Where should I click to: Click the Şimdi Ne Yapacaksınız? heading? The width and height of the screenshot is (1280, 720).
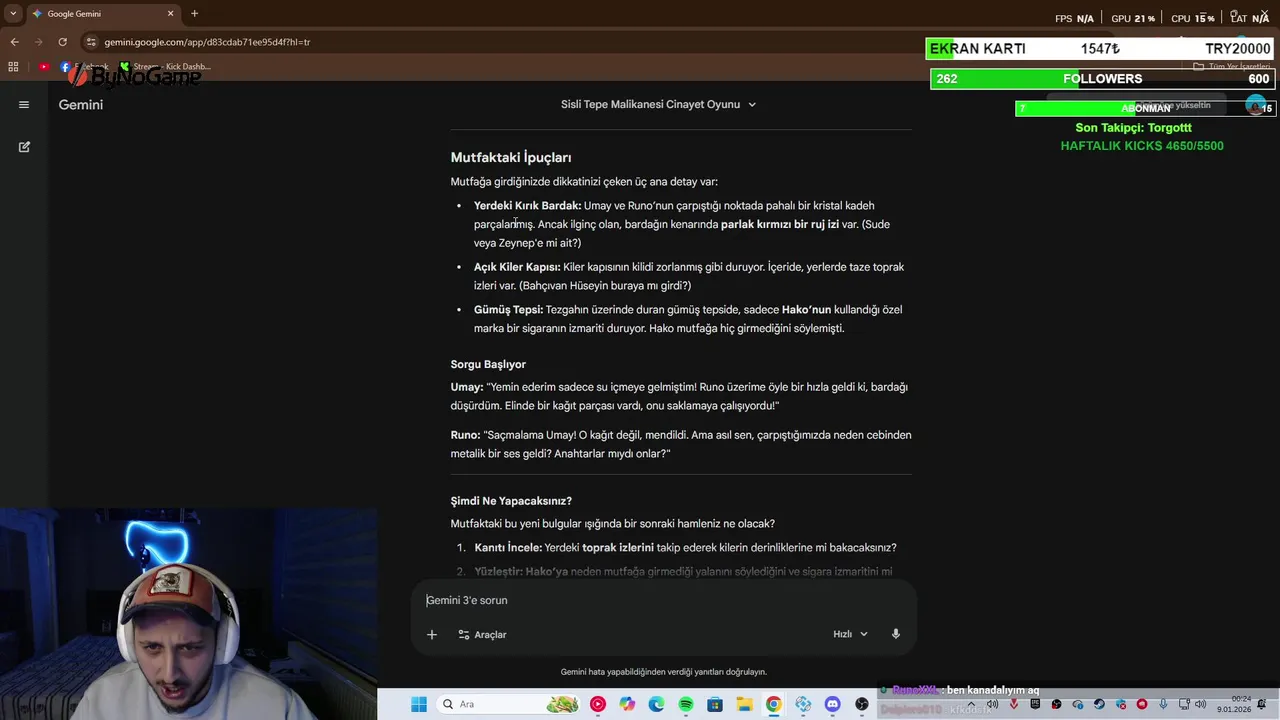(x=511, y=500)
